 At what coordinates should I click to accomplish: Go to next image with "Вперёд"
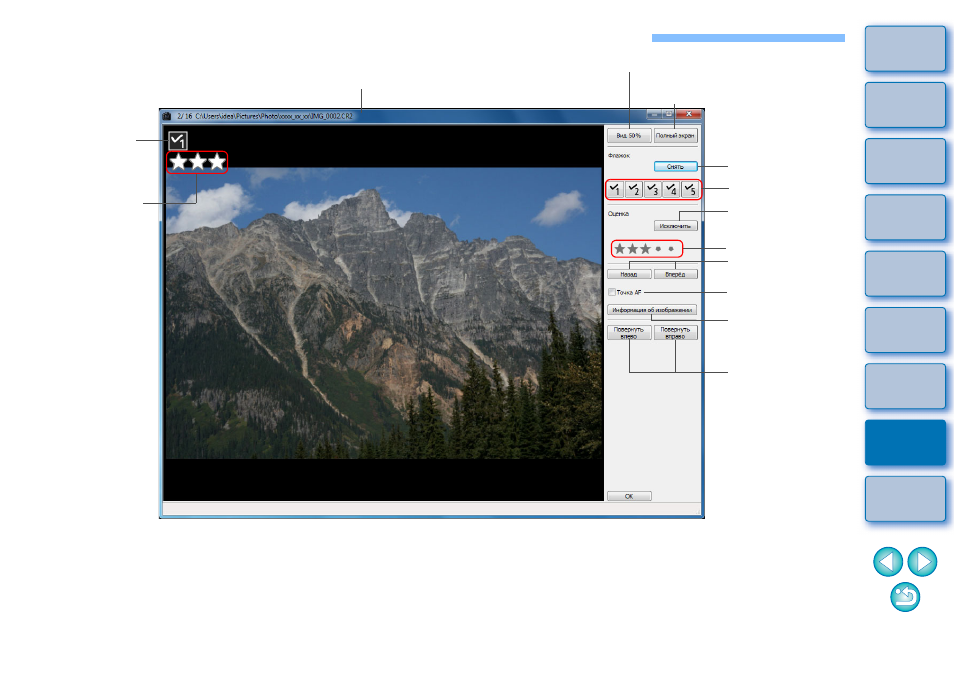(675, 274)
